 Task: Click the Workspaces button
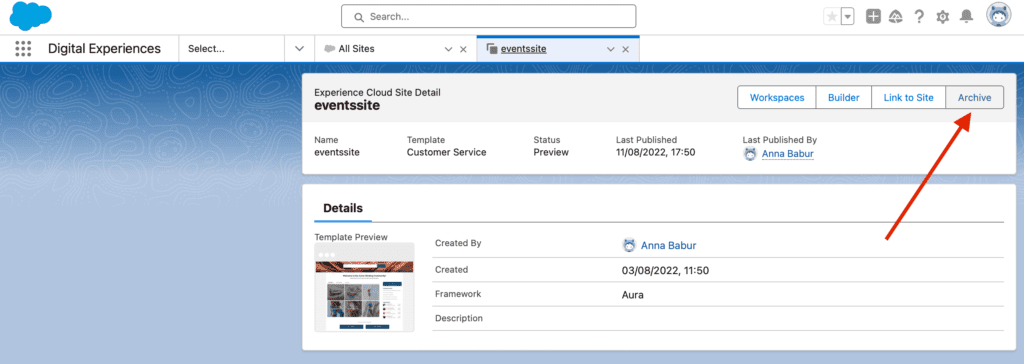(x=776, y=97)
